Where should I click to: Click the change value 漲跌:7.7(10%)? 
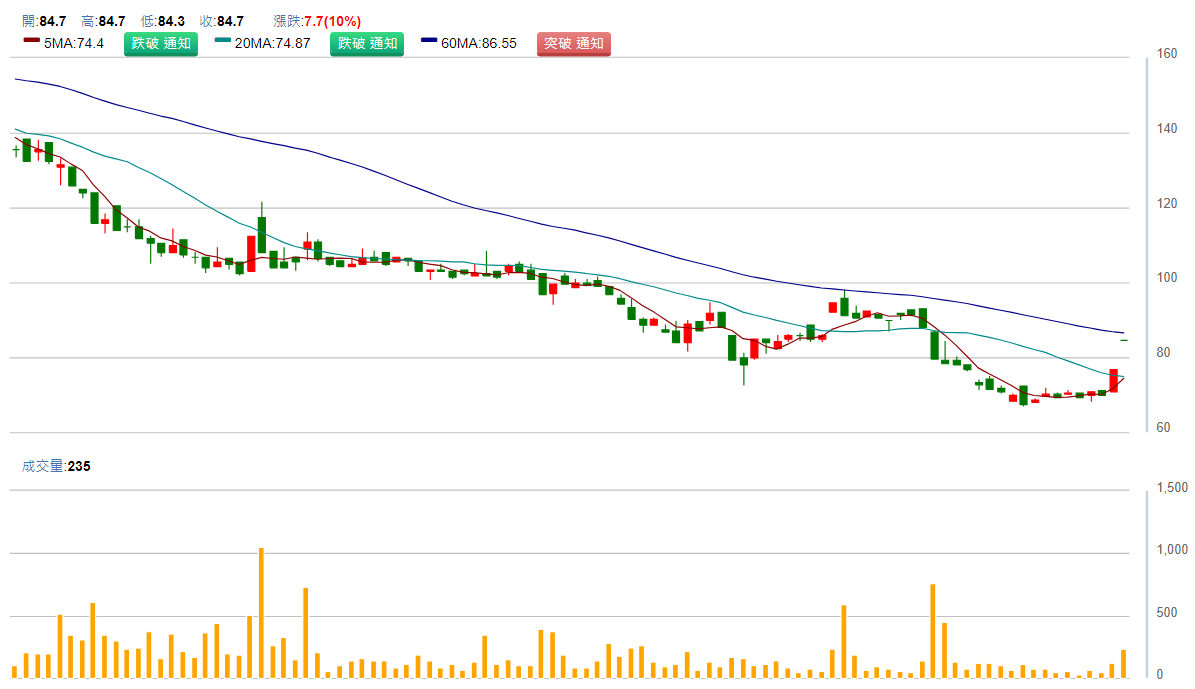(x=317, y=21)
